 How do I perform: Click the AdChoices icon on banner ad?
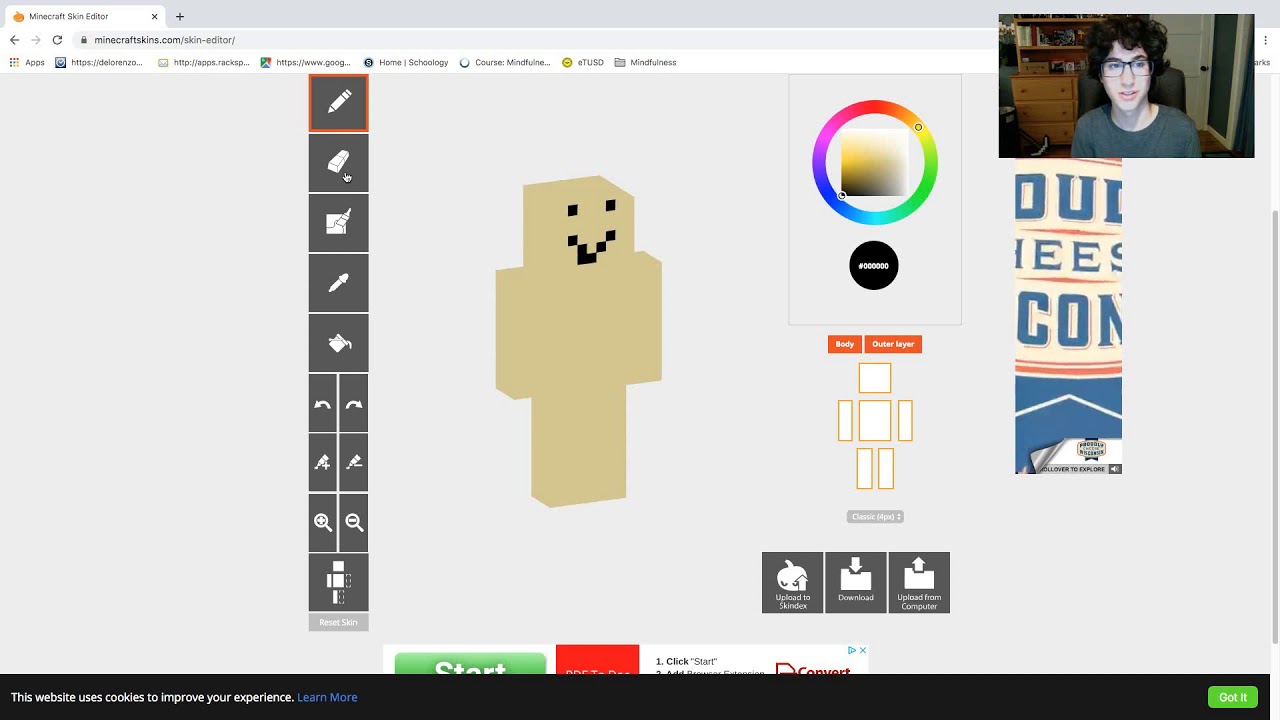tap(852, 650)
